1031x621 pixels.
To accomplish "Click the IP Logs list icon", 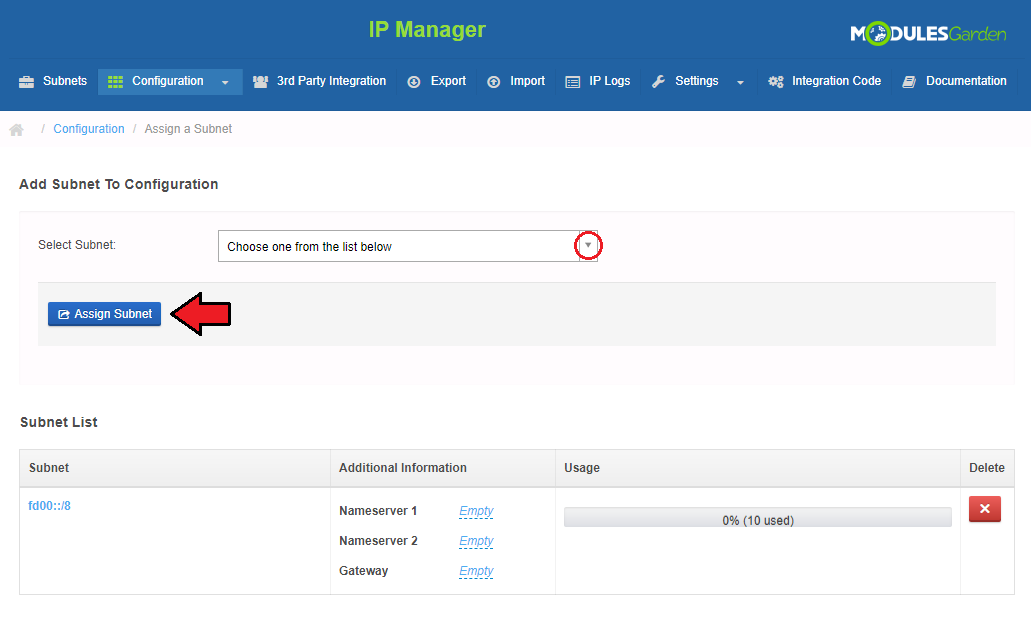I will (x=572, y=82).
